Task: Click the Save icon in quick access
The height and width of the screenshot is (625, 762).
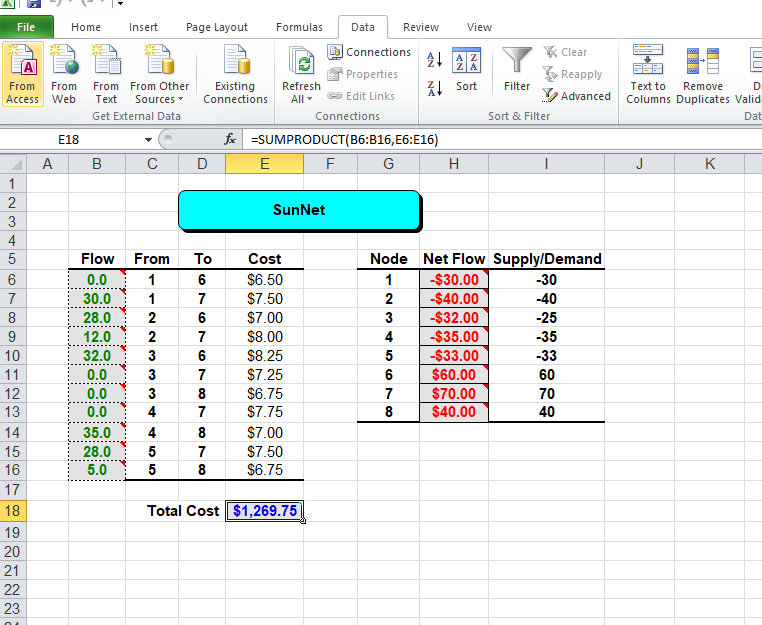Action: tap(34, 3)
